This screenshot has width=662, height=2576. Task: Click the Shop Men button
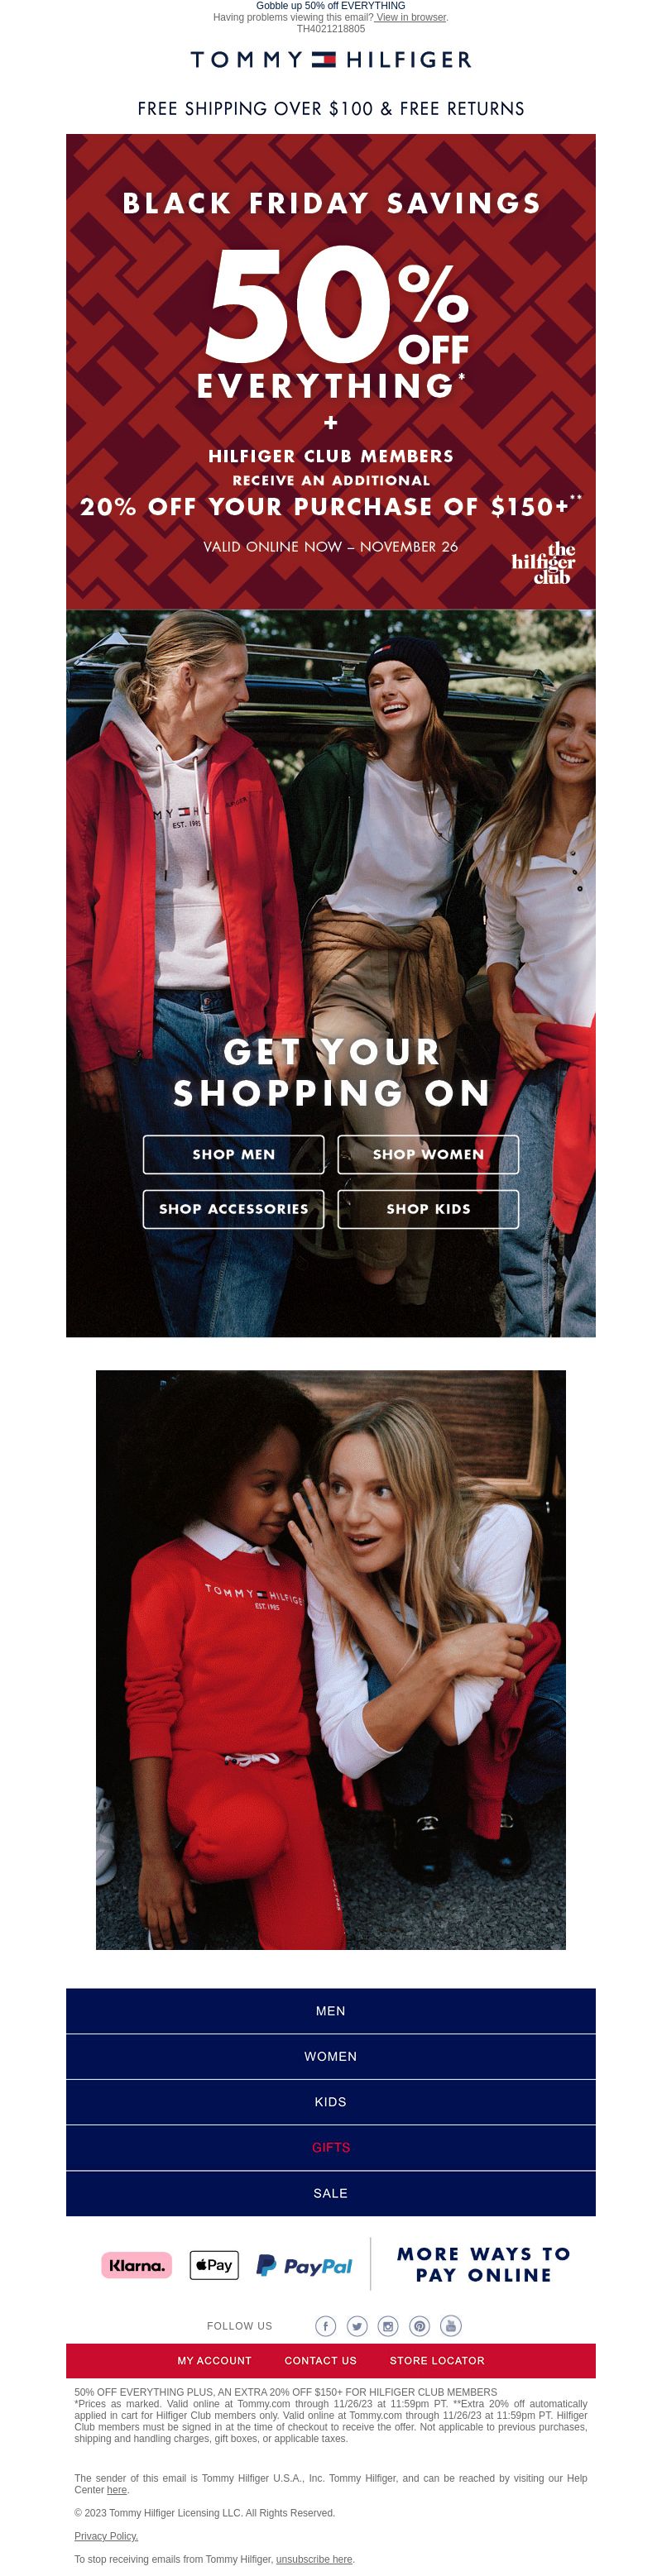click(233, 1154)
